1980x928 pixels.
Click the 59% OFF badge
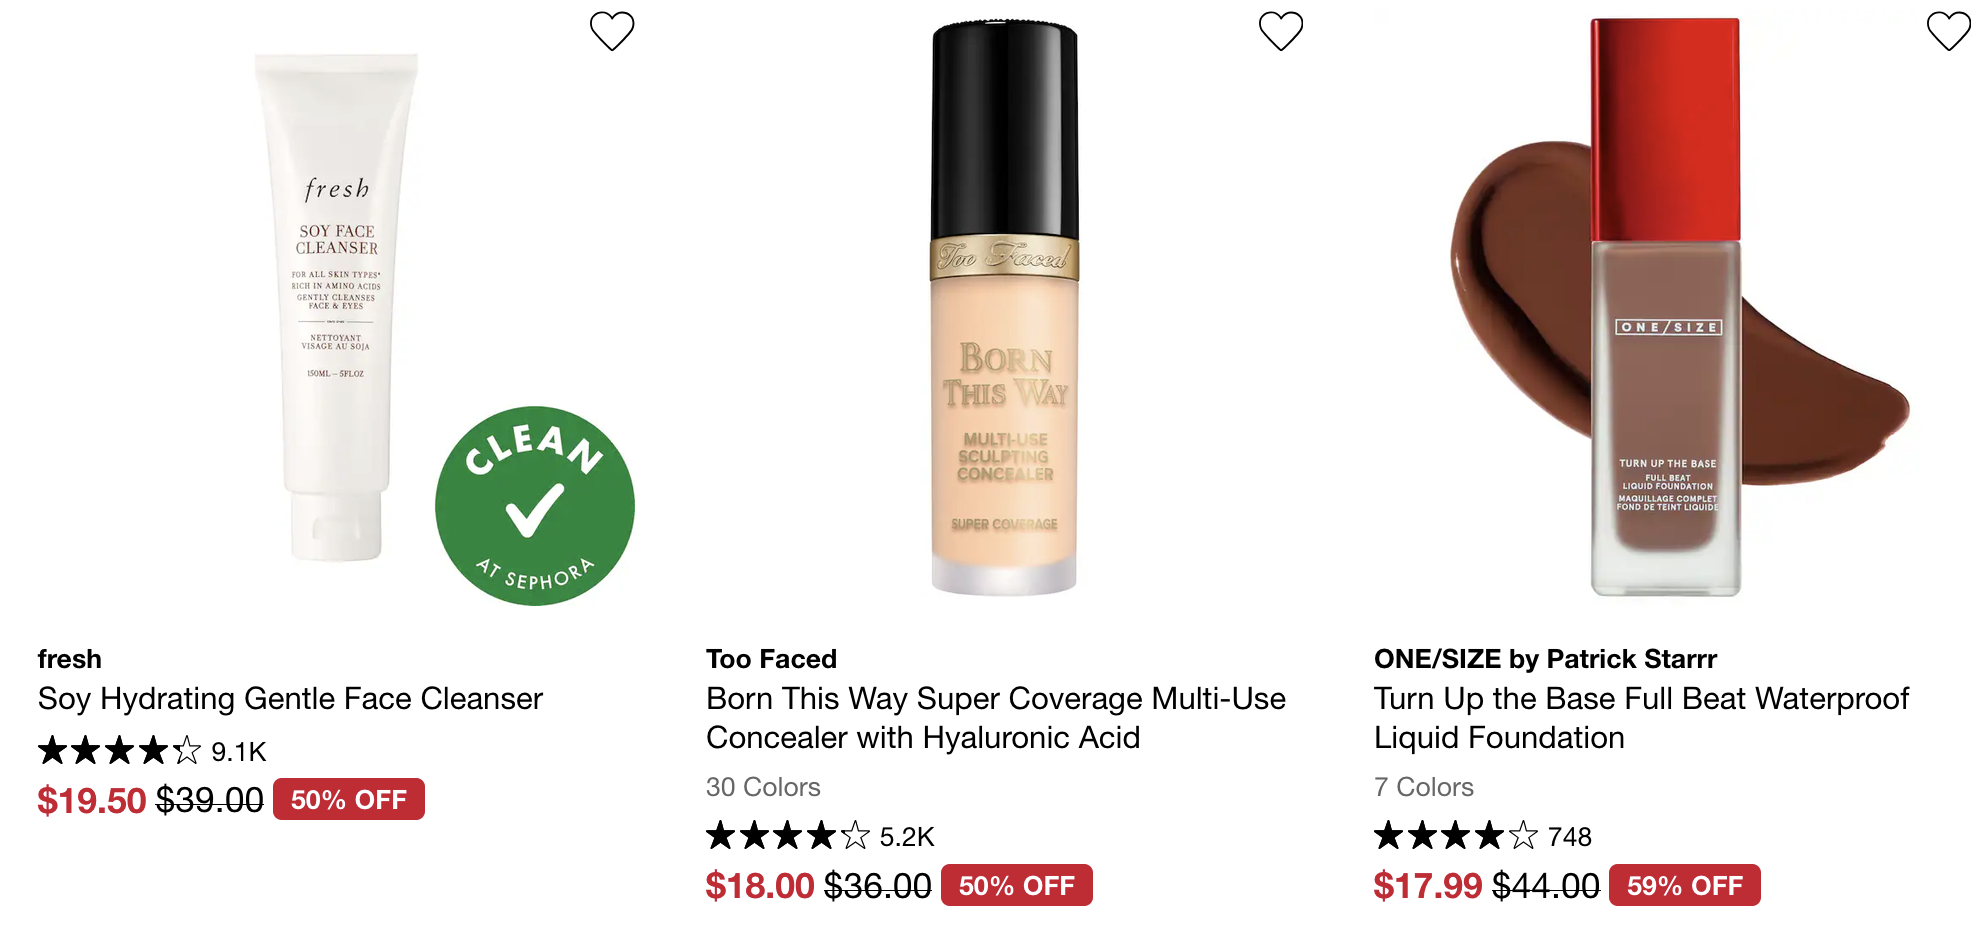1685,885
